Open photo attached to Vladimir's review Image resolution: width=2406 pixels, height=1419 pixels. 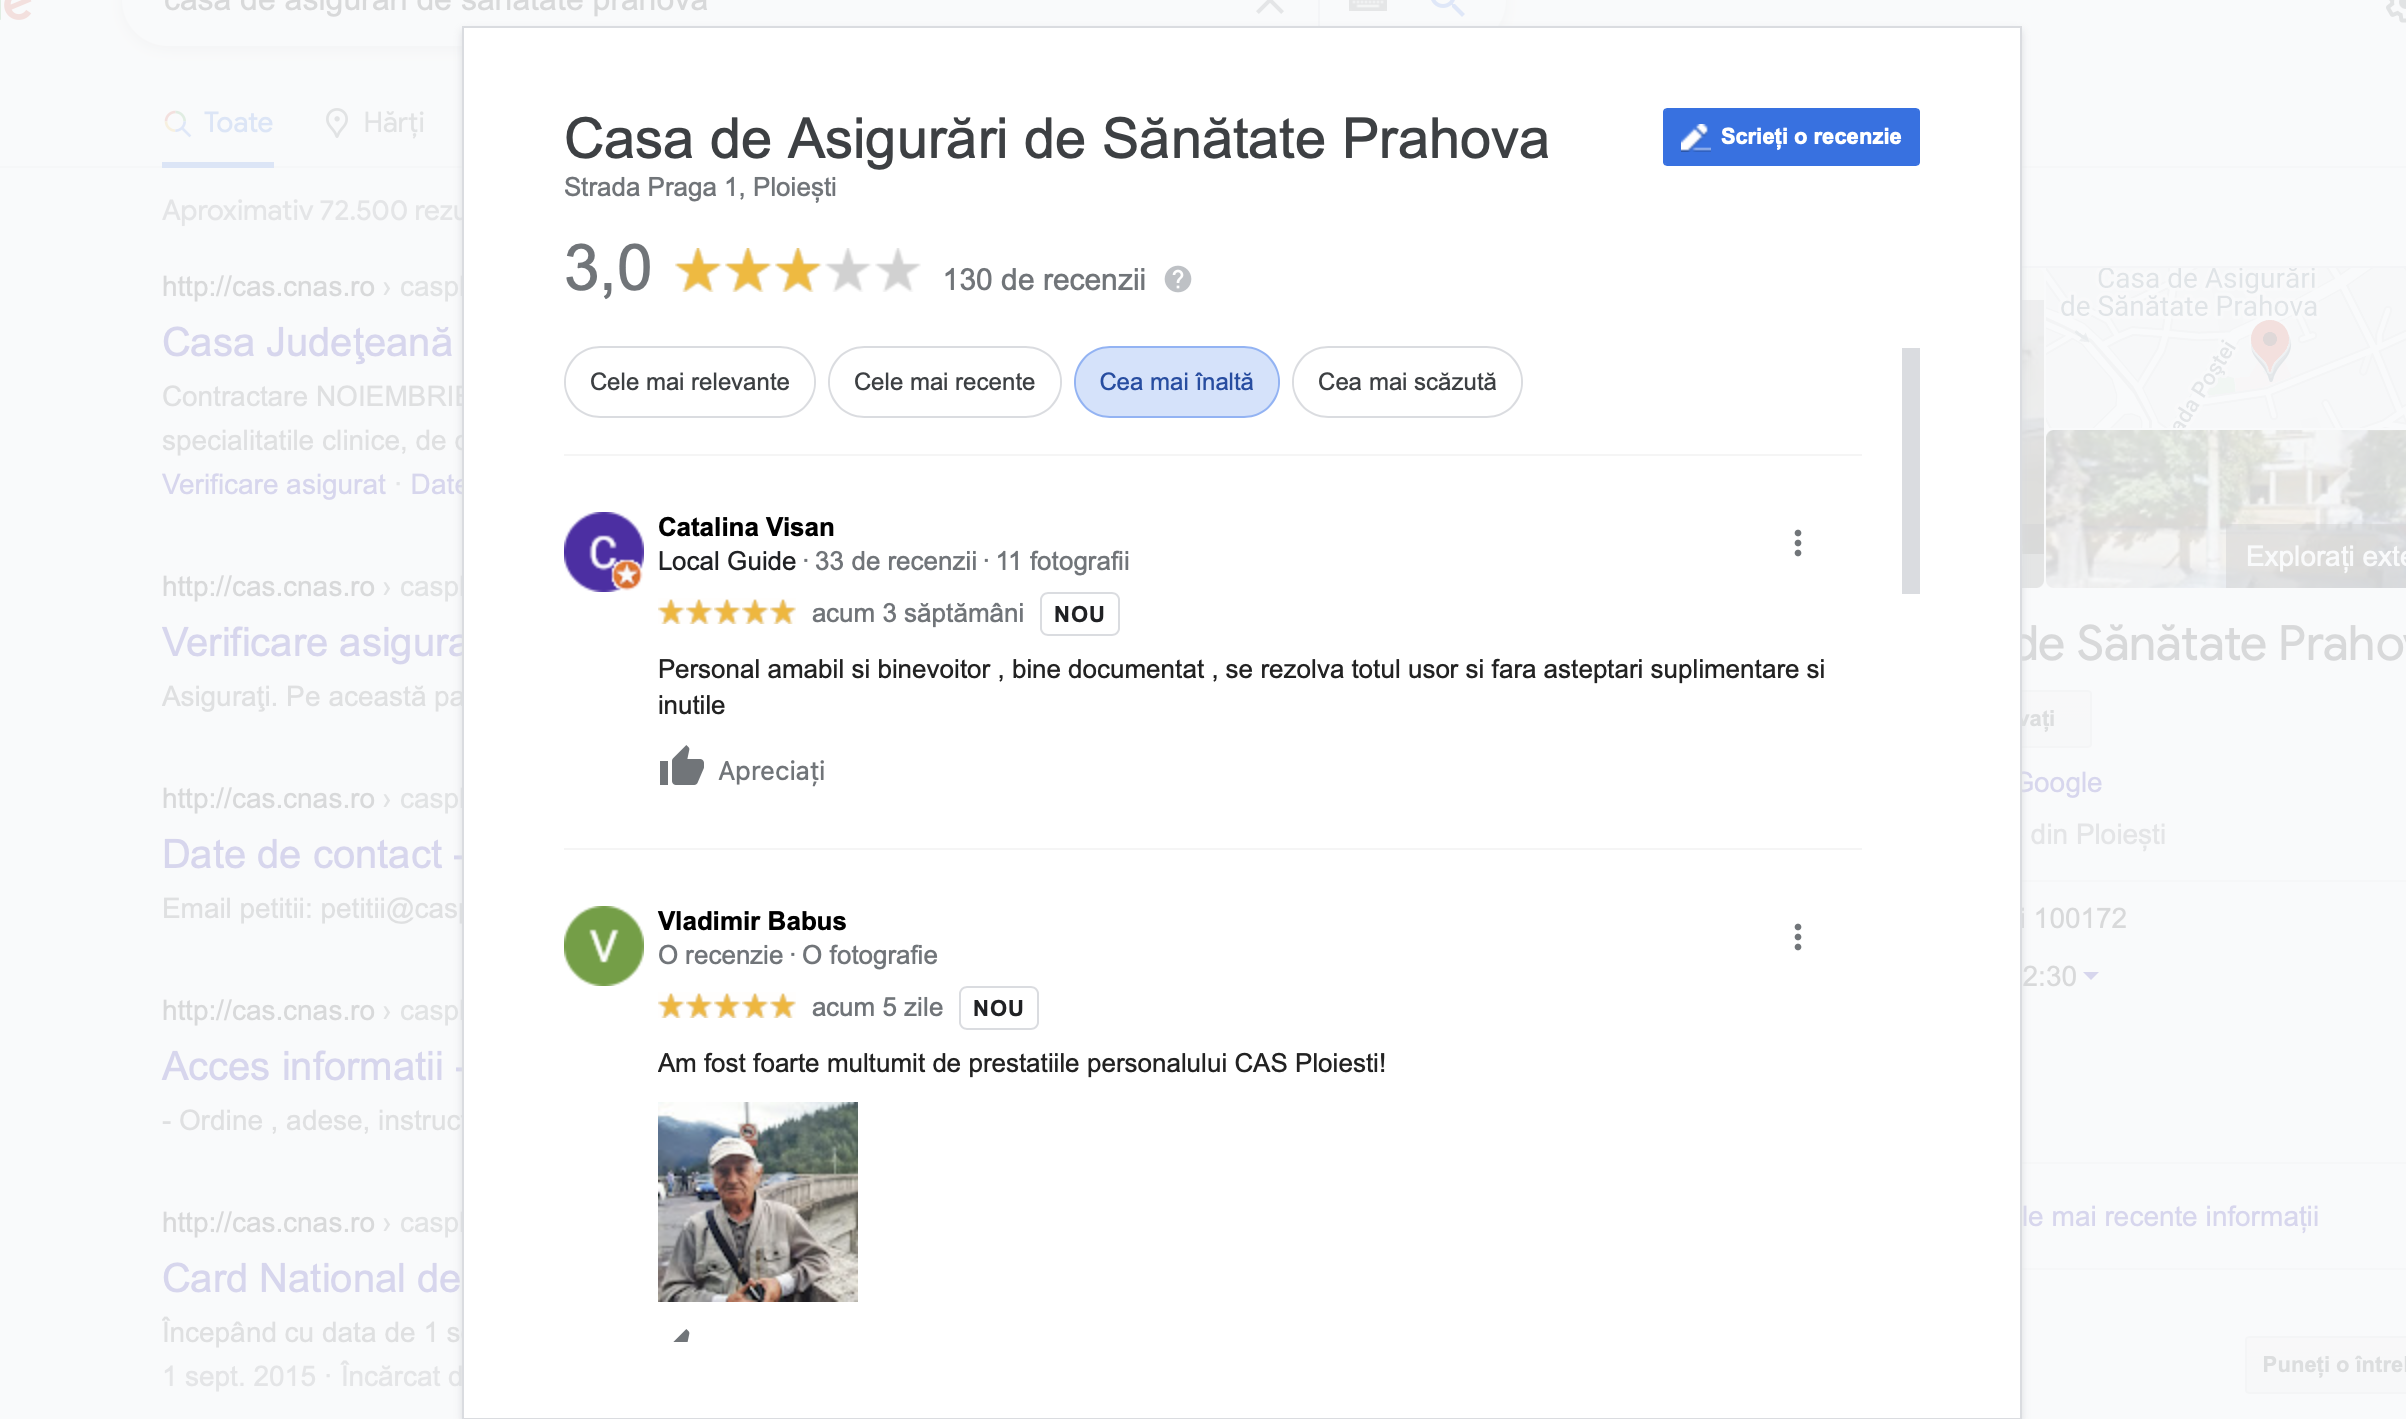point(758,1202)
